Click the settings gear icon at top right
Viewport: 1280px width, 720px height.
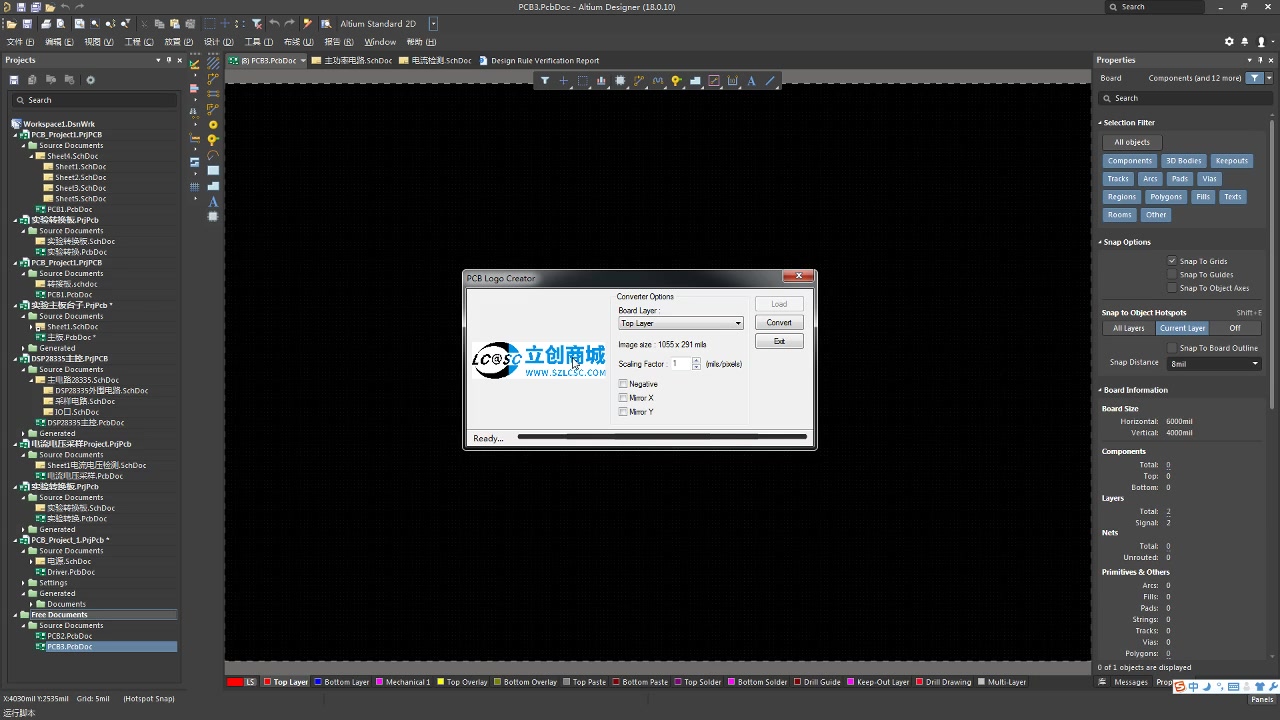(x=1229, y=42)
